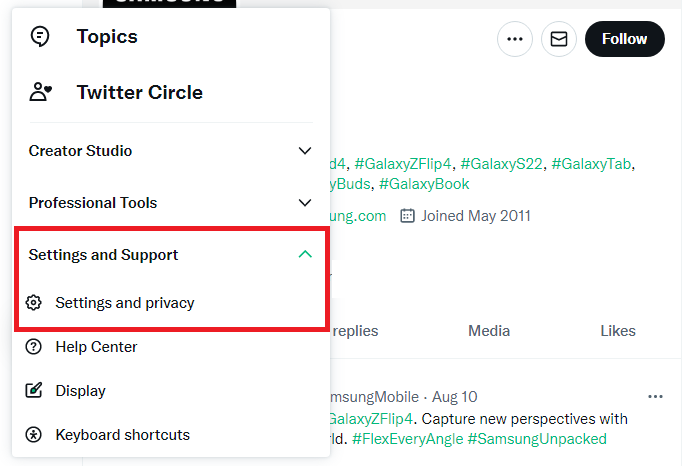Expand the Creator Studio chevron
This screenshot has height=466, width=696.
click(x=305, y=151)
